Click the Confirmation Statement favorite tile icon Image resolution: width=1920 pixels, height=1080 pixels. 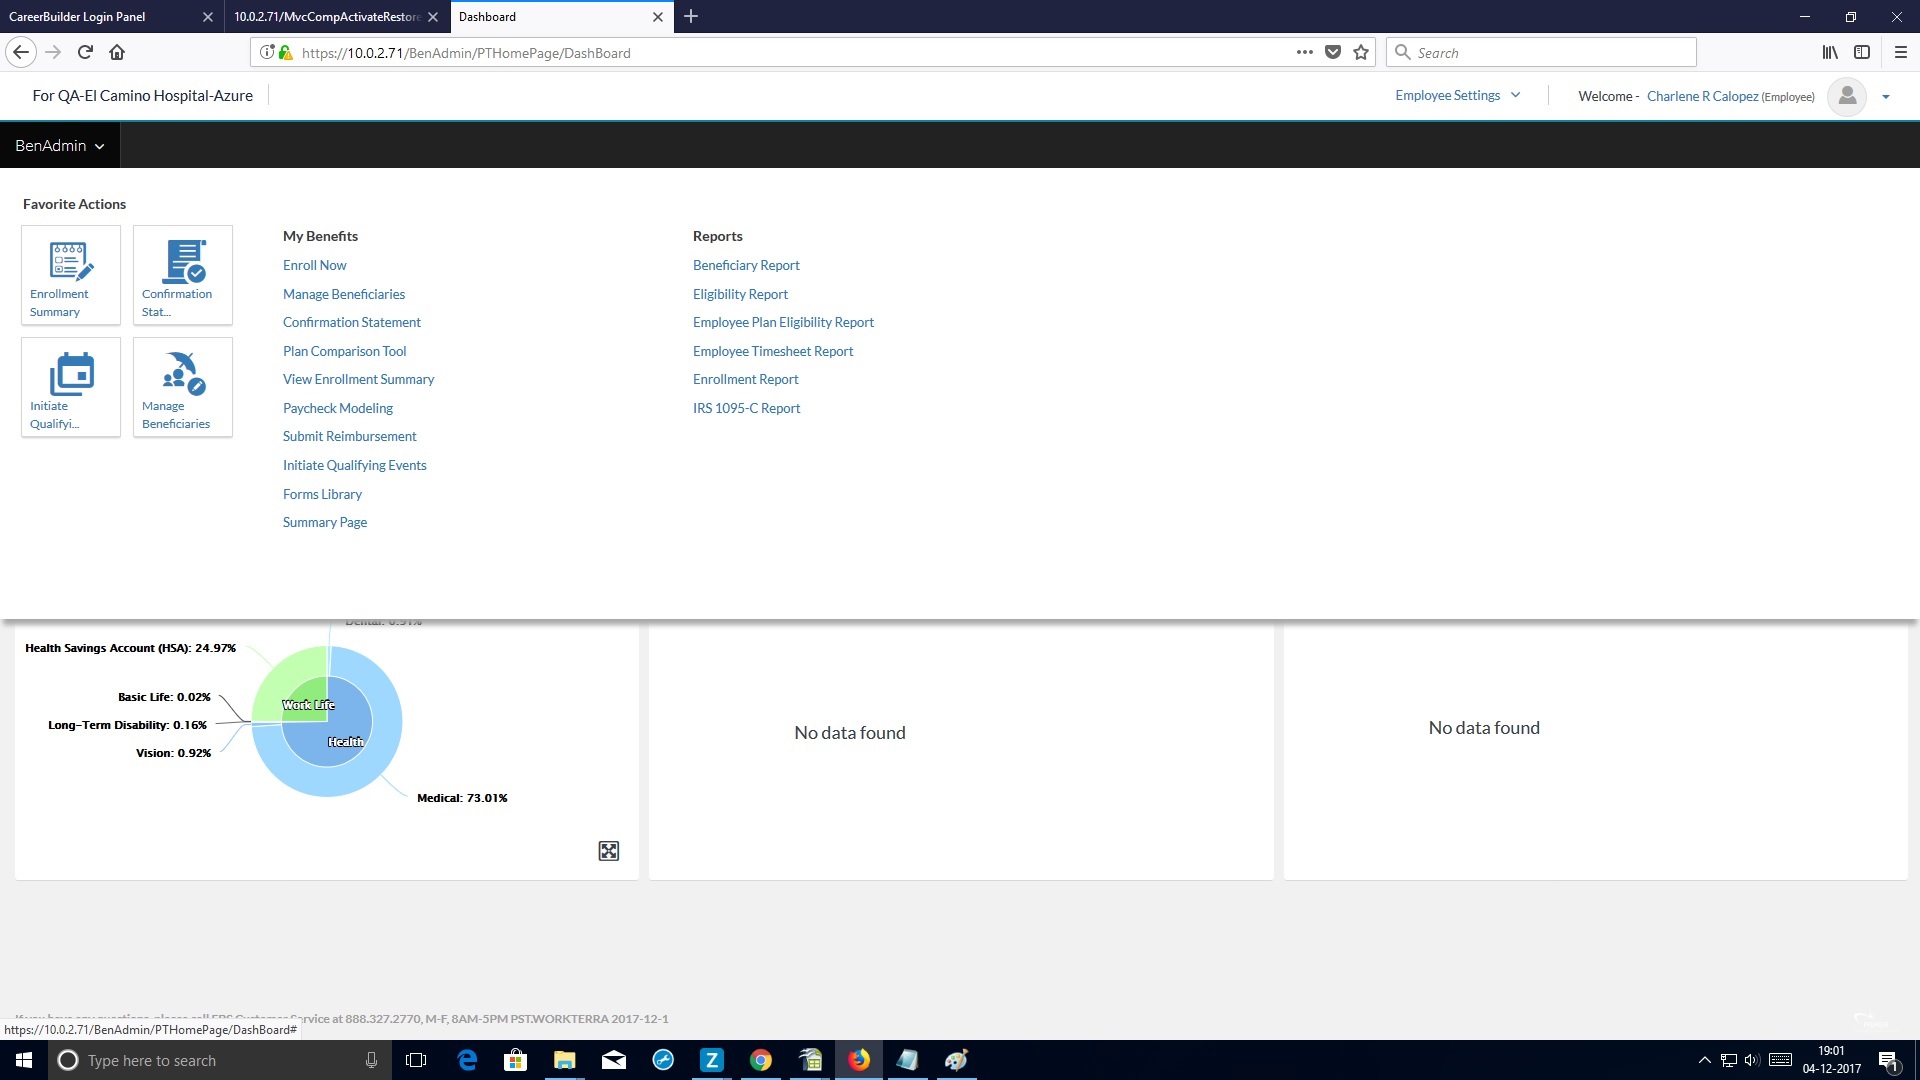(x=183, y=262)
